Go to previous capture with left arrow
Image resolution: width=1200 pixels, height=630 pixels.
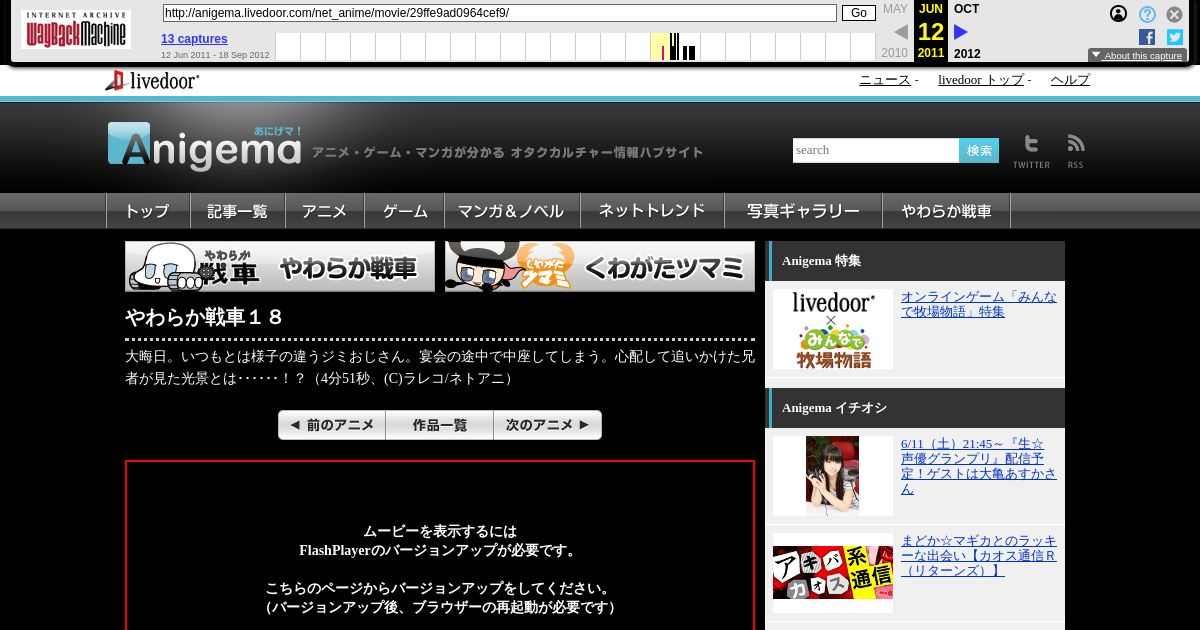[x=901, y=32]
